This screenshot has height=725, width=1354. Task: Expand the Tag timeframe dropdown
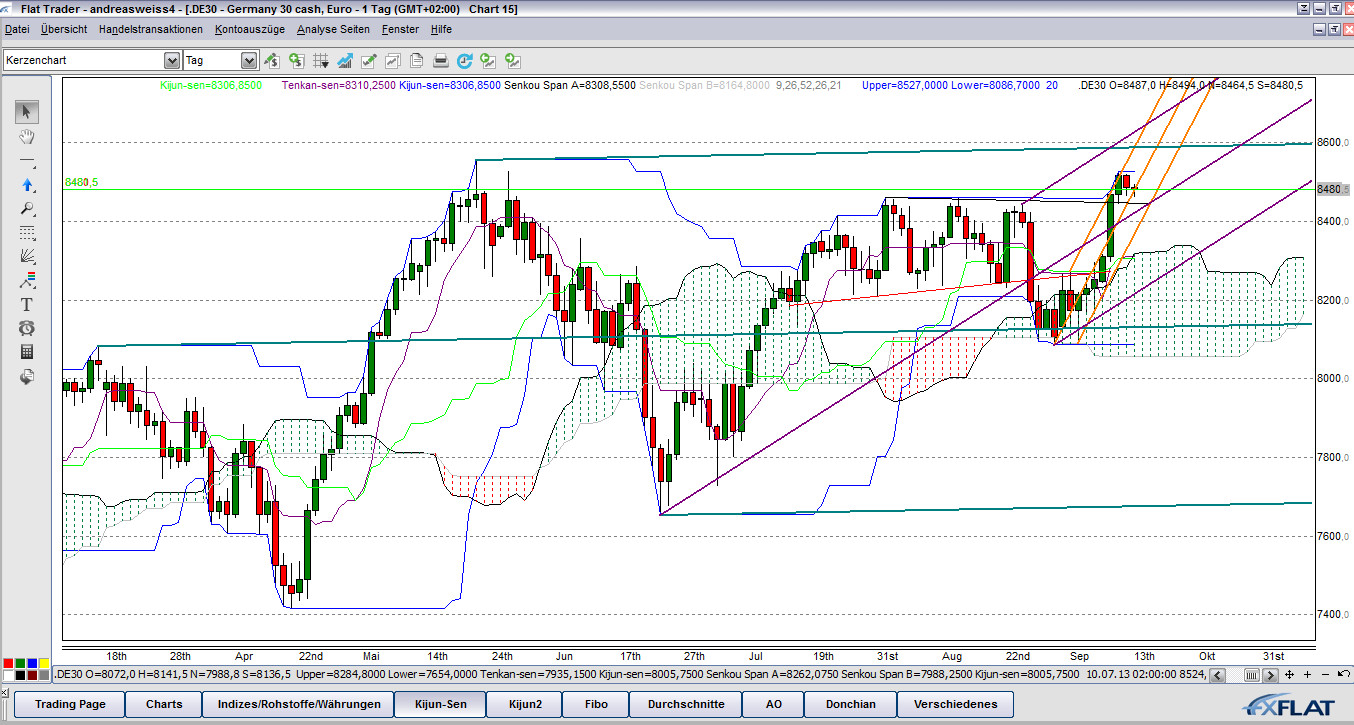(248, 61)
